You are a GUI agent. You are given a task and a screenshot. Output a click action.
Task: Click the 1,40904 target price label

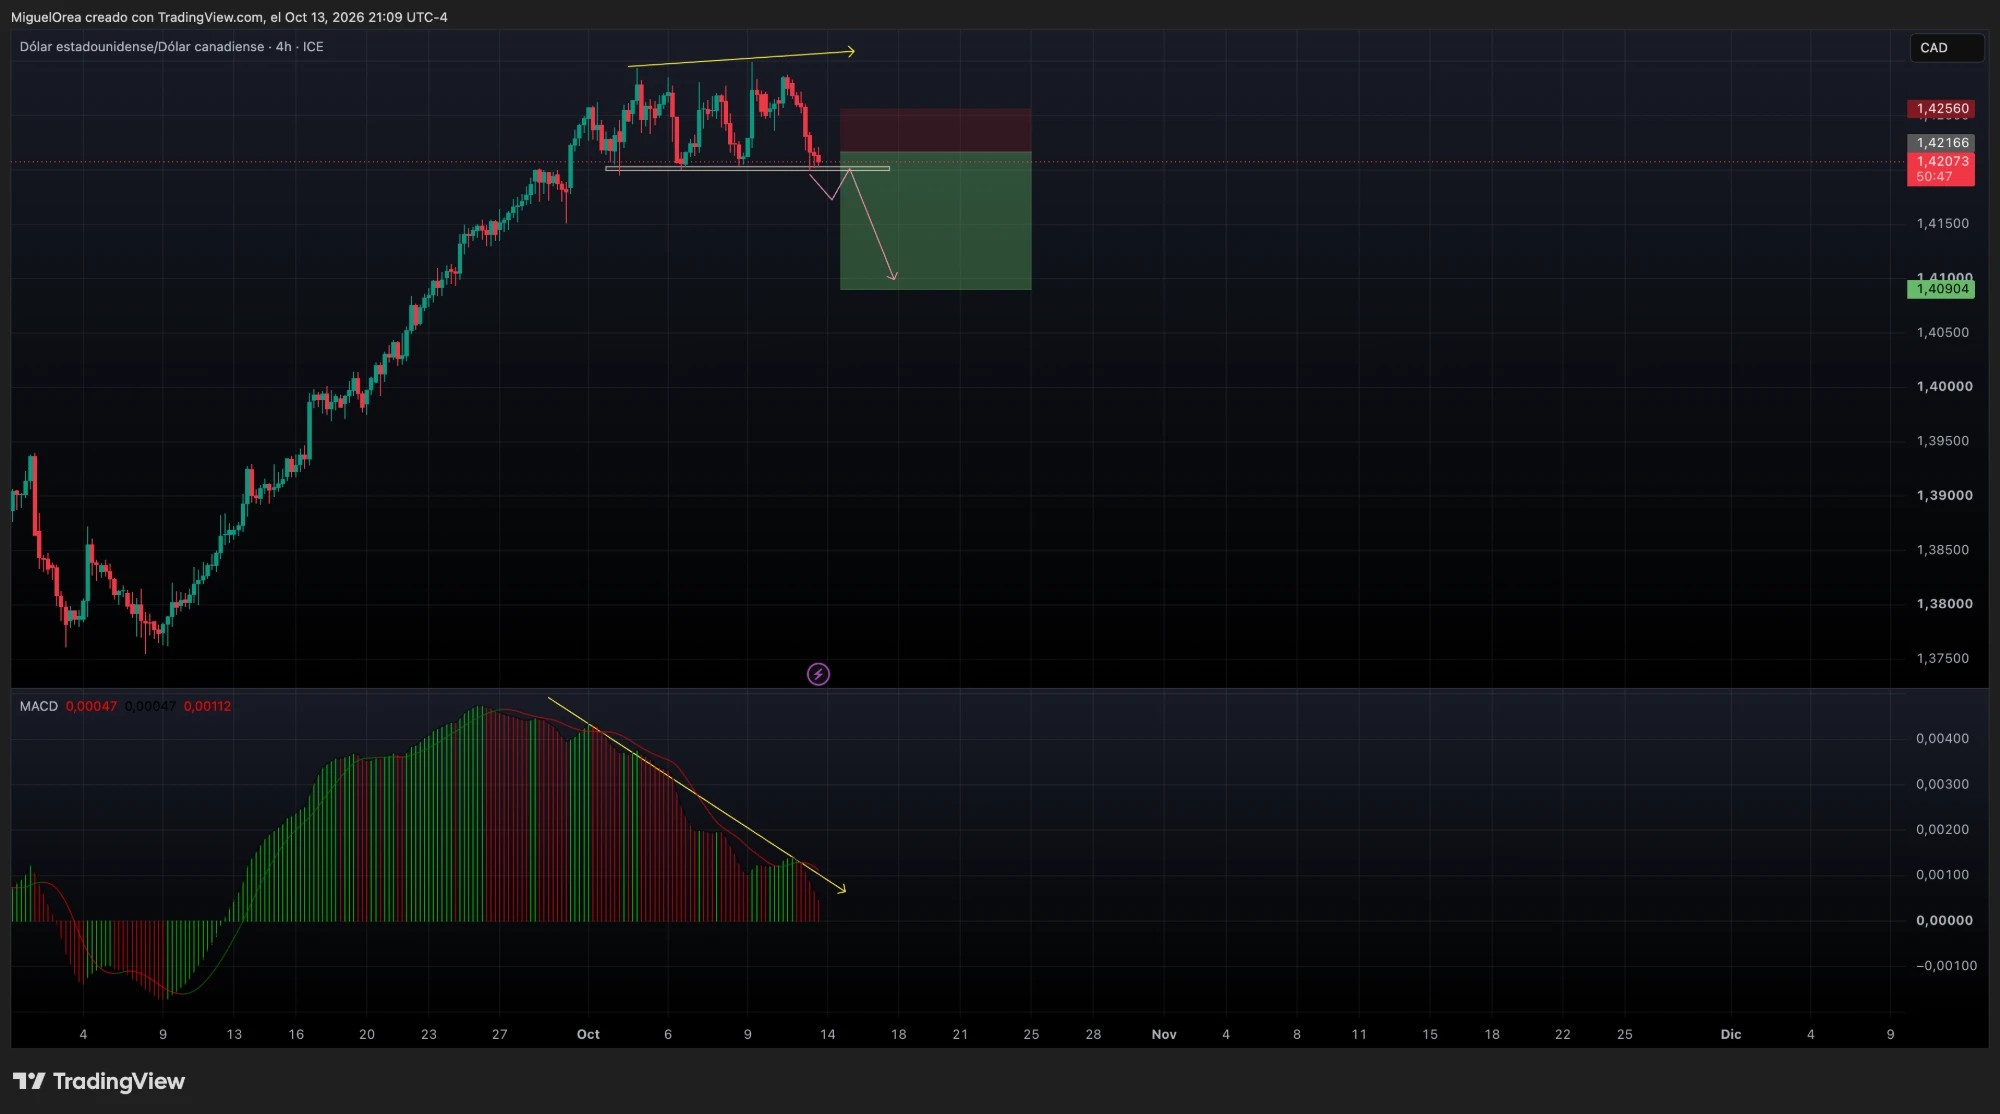(1941, 289)
